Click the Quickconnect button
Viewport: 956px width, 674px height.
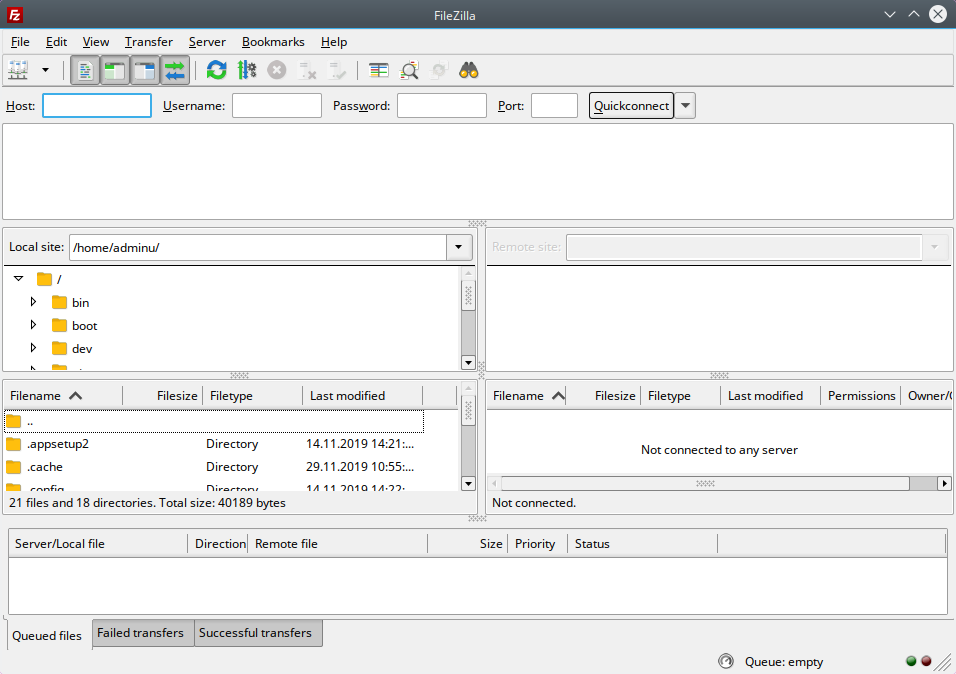click(631, 106)
